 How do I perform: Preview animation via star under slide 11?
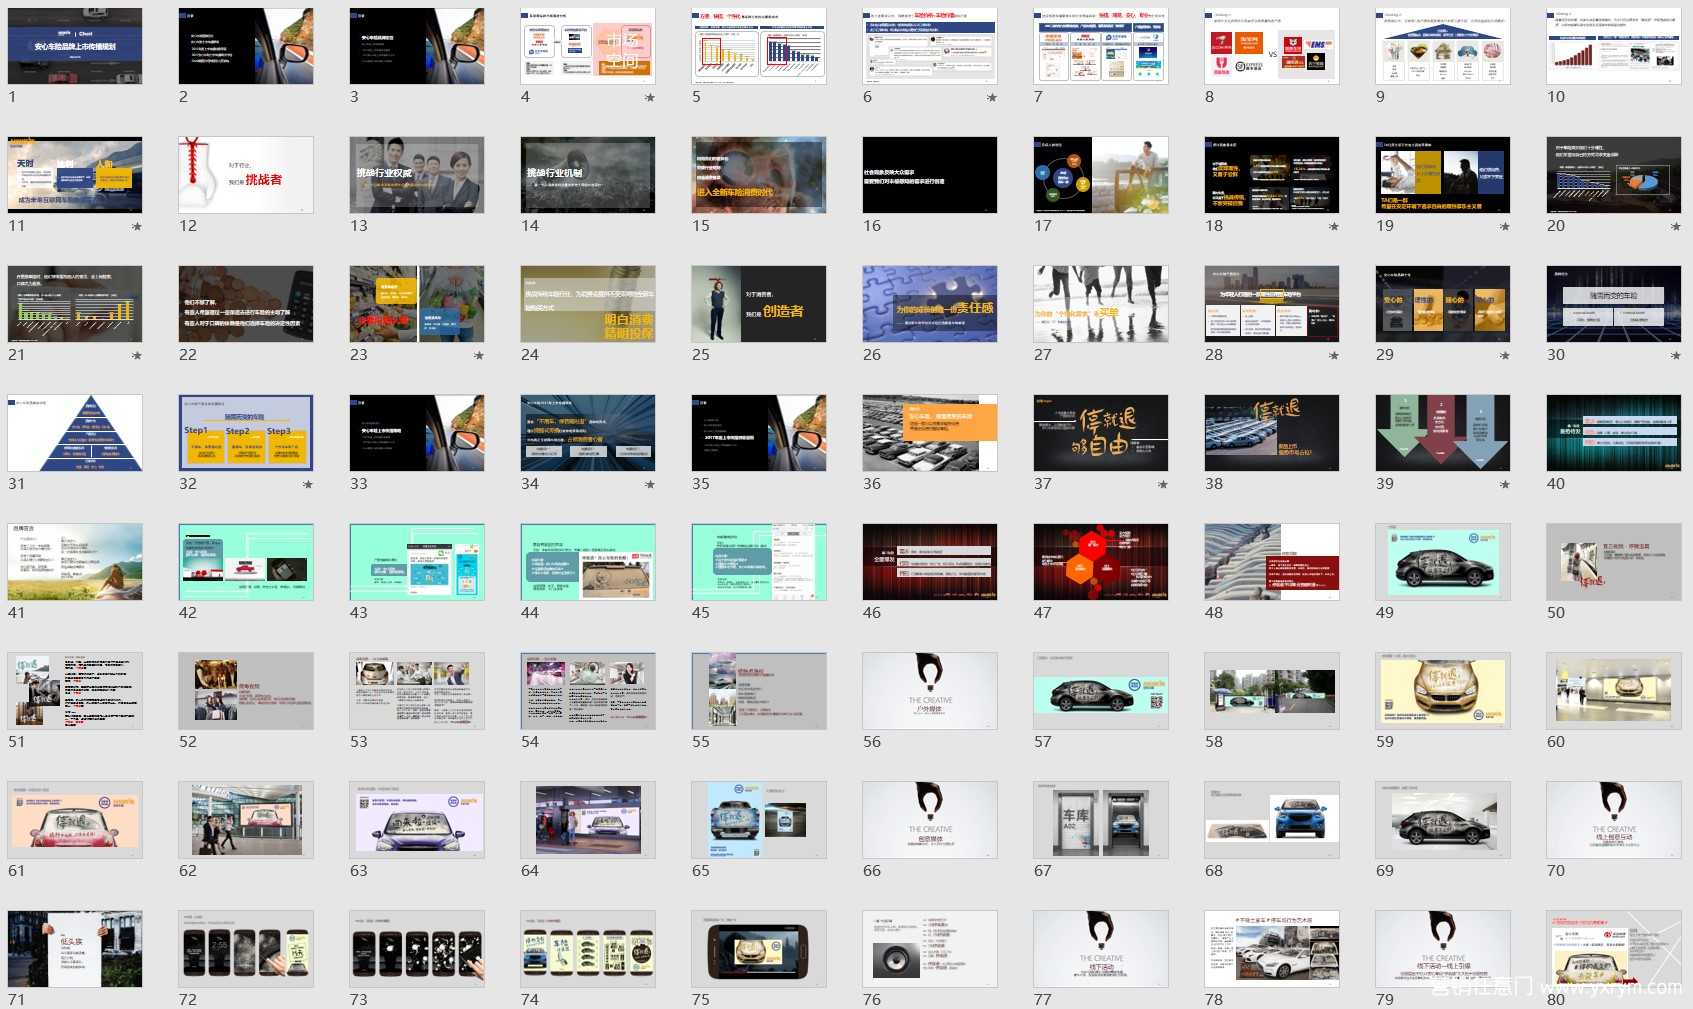point(137,227)
